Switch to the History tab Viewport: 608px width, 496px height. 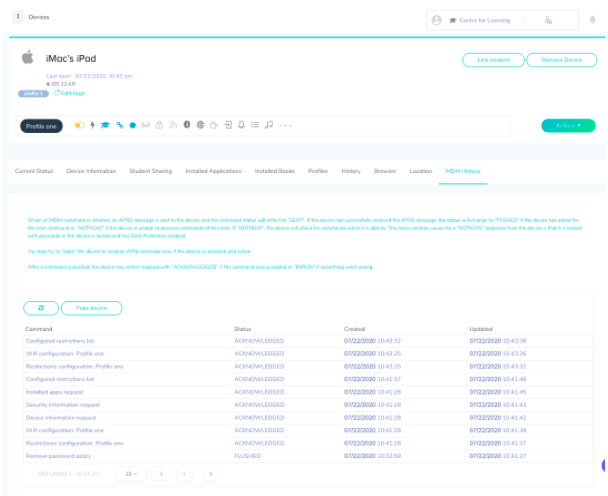[351, 171]
